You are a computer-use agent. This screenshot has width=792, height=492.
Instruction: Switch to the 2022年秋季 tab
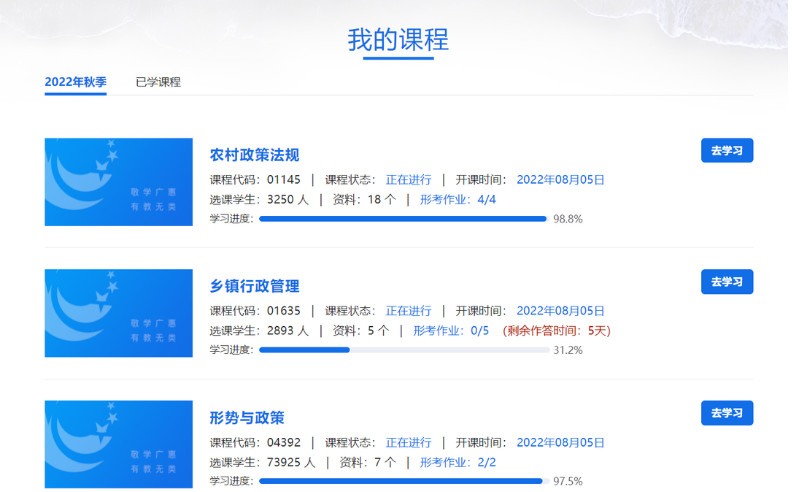point(76,82)
